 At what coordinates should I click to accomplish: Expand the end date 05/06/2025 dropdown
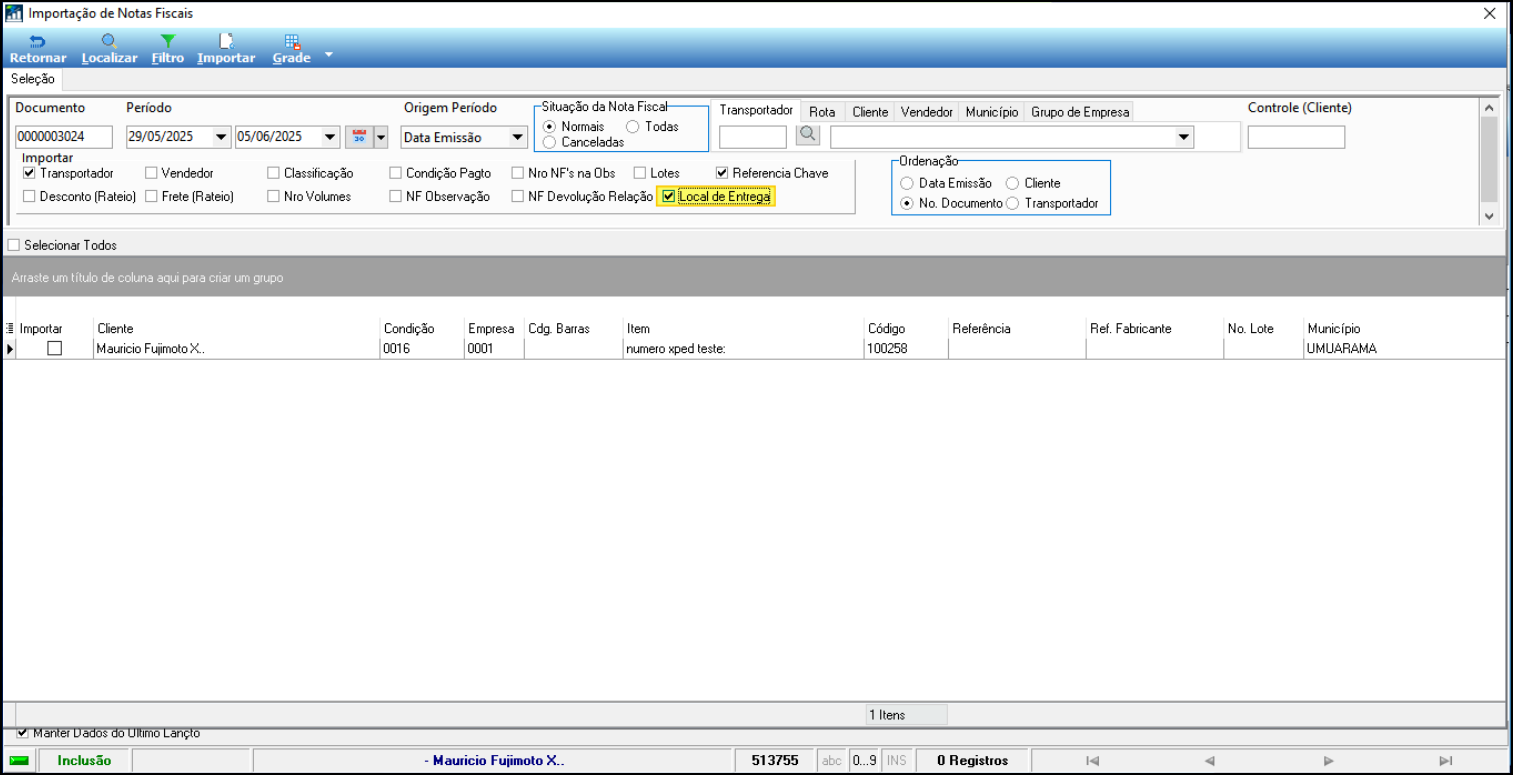[330, 137]
